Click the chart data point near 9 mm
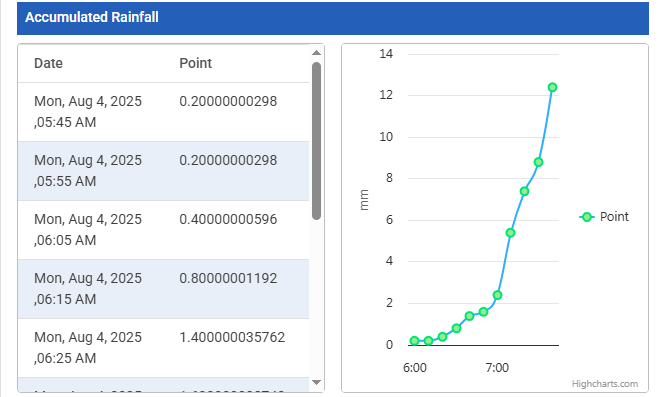 click(x=538, y=162)
